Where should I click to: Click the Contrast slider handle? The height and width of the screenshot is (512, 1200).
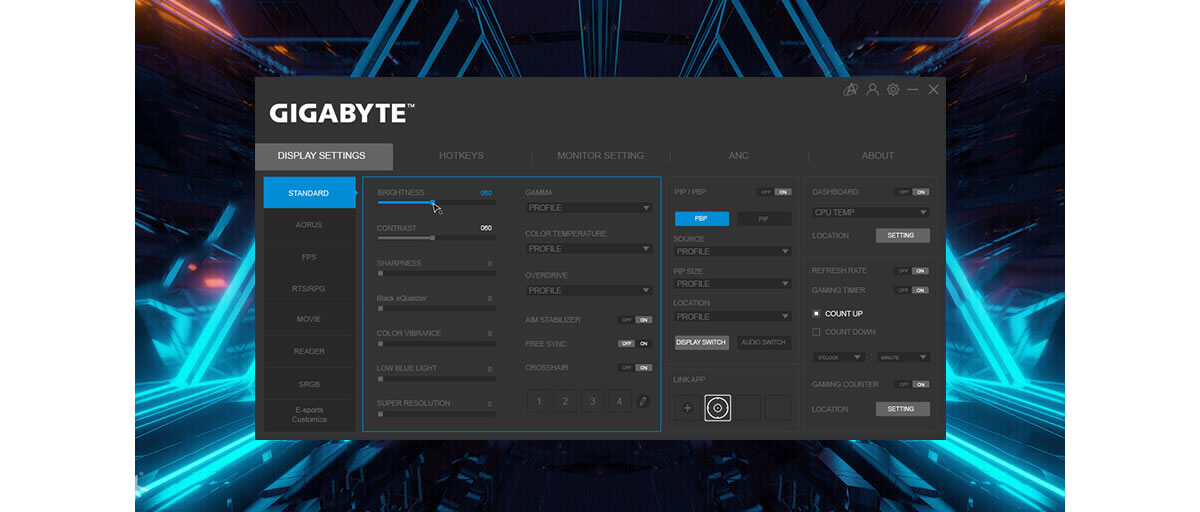[432, 238]
